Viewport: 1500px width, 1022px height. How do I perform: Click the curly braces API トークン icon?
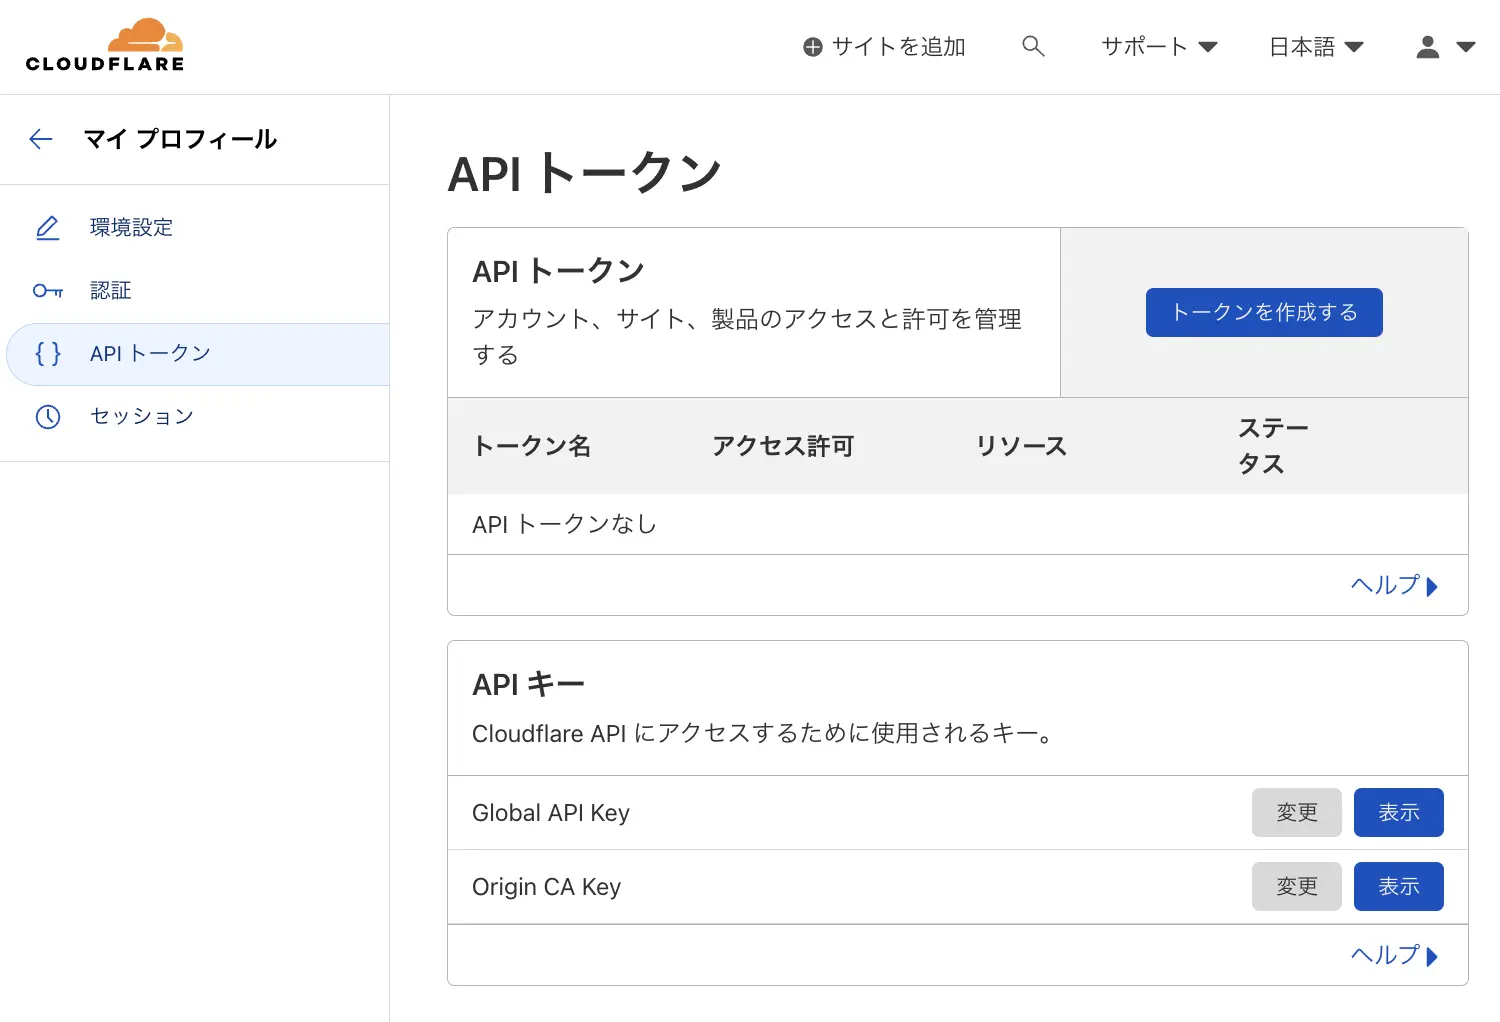tap(47, 354)
